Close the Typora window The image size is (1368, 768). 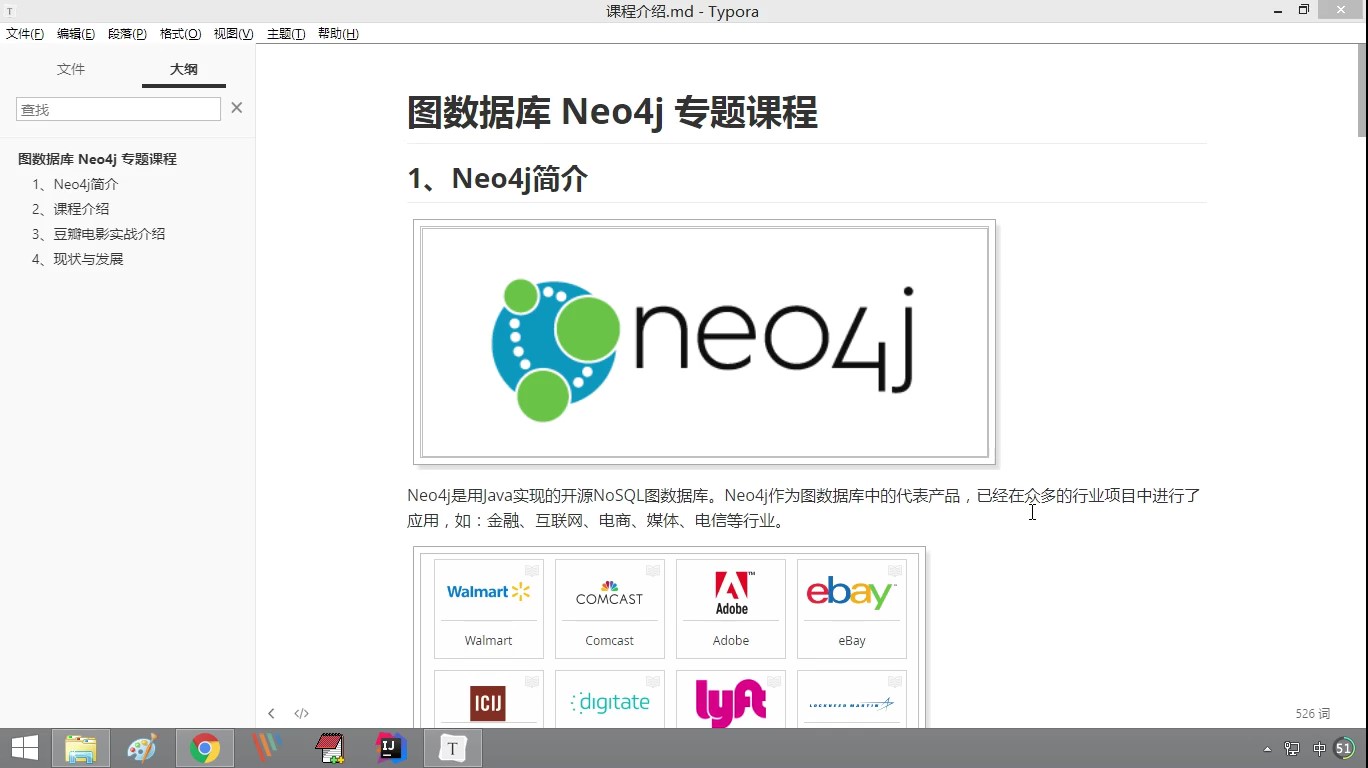1342,10
